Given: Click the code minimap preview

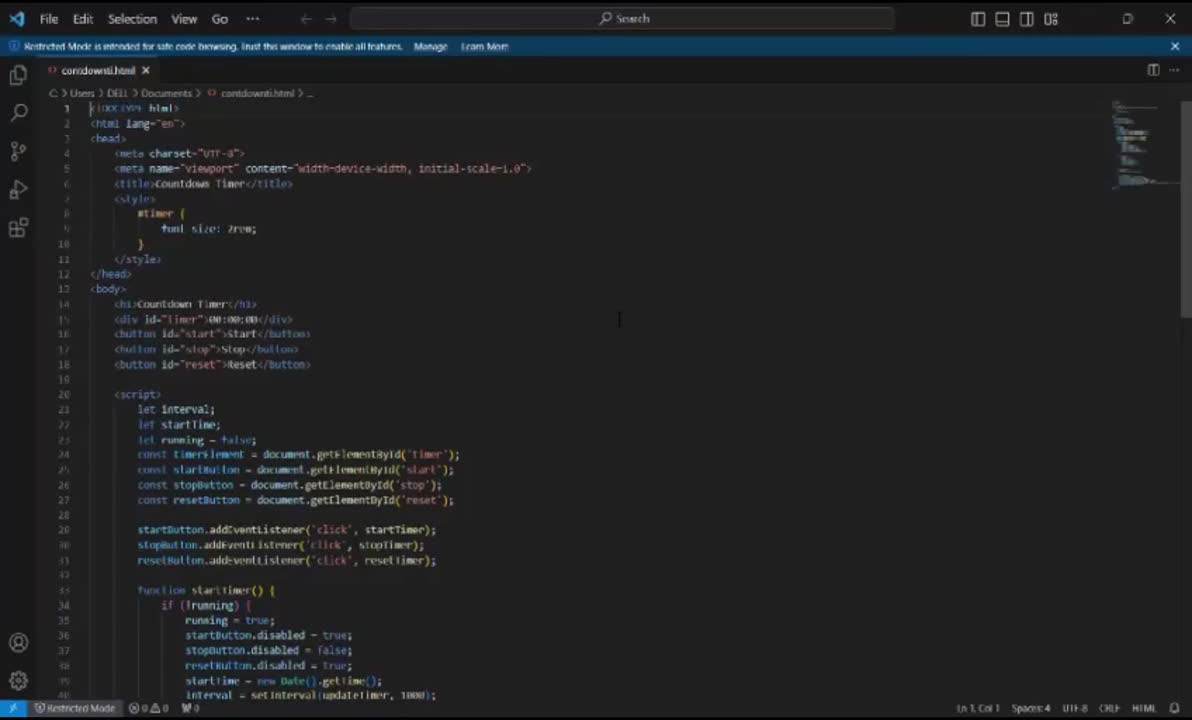Looking at the screenshot, I should [1135, 145].
